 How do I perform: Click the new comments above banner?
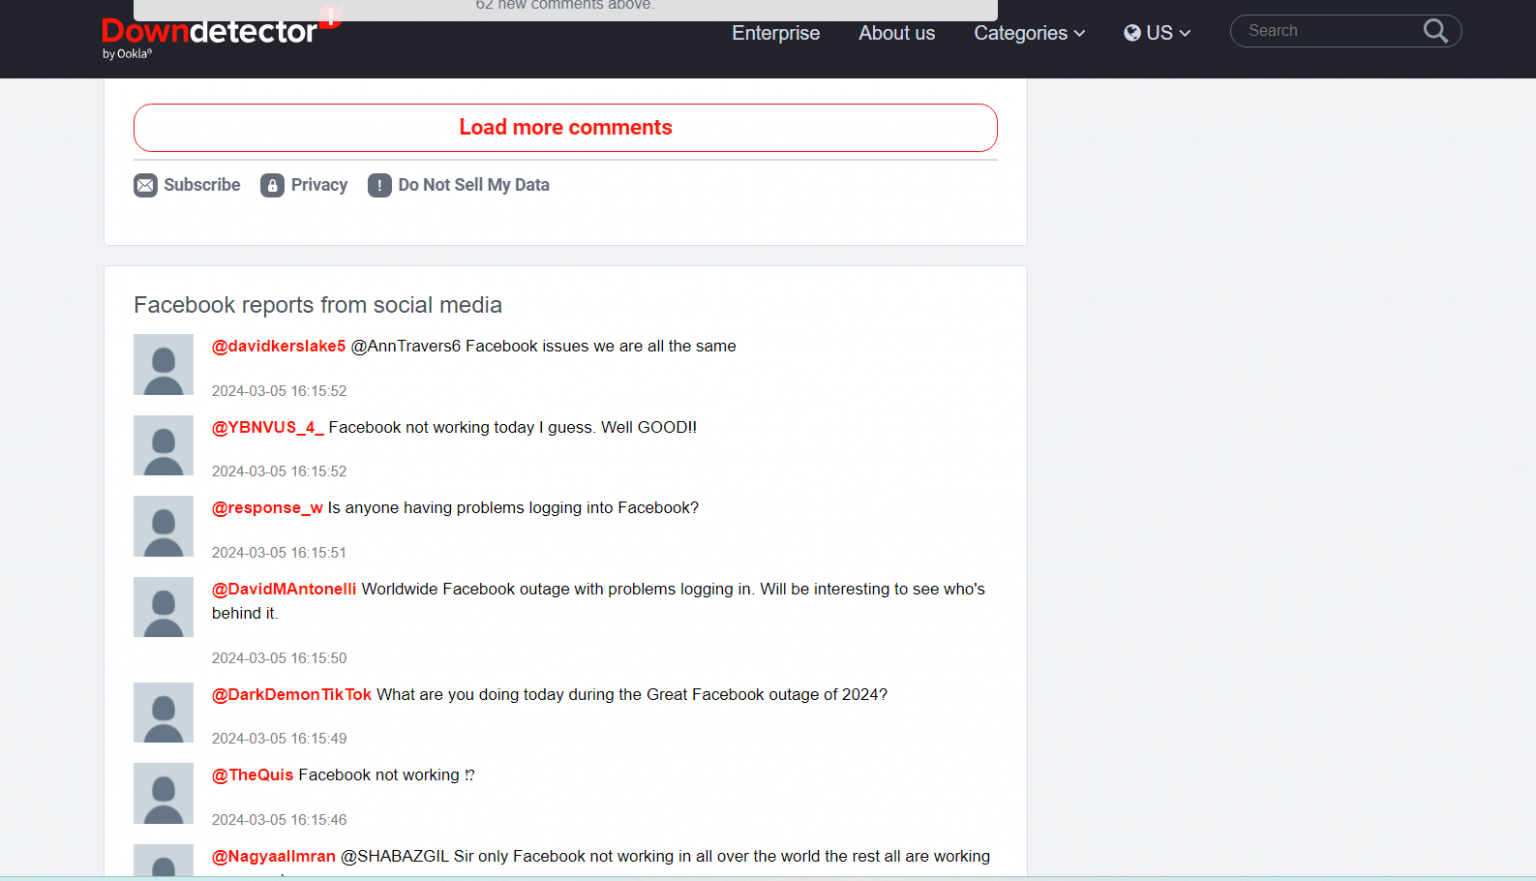click(x=565, y=8)
